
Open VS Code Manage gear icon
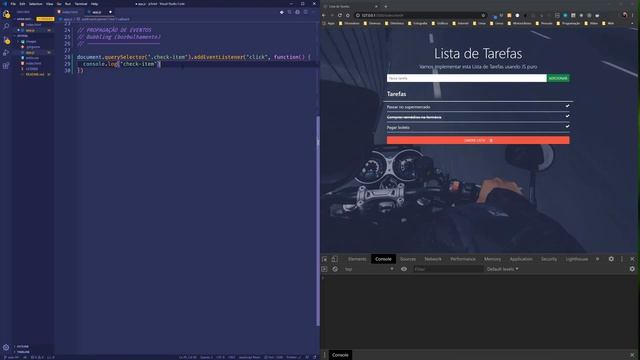[6, 347]
